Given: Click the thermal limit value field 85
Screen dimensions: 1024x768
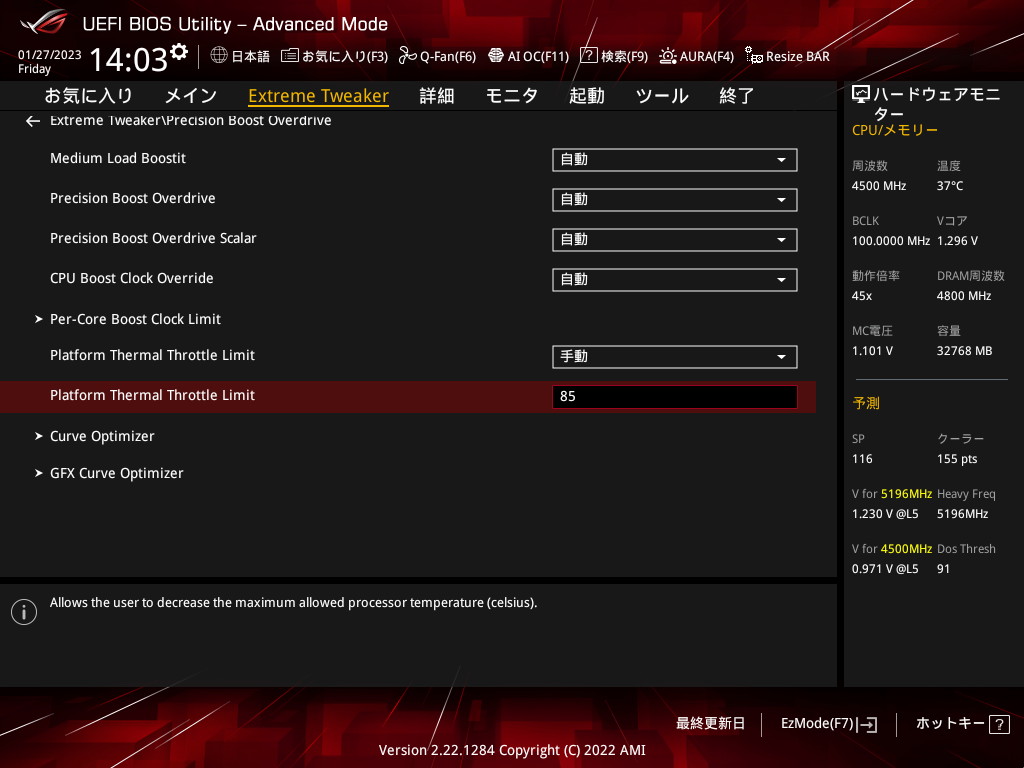Looking at the screenshot, I should pyautogui.click(x=675, y=396).
